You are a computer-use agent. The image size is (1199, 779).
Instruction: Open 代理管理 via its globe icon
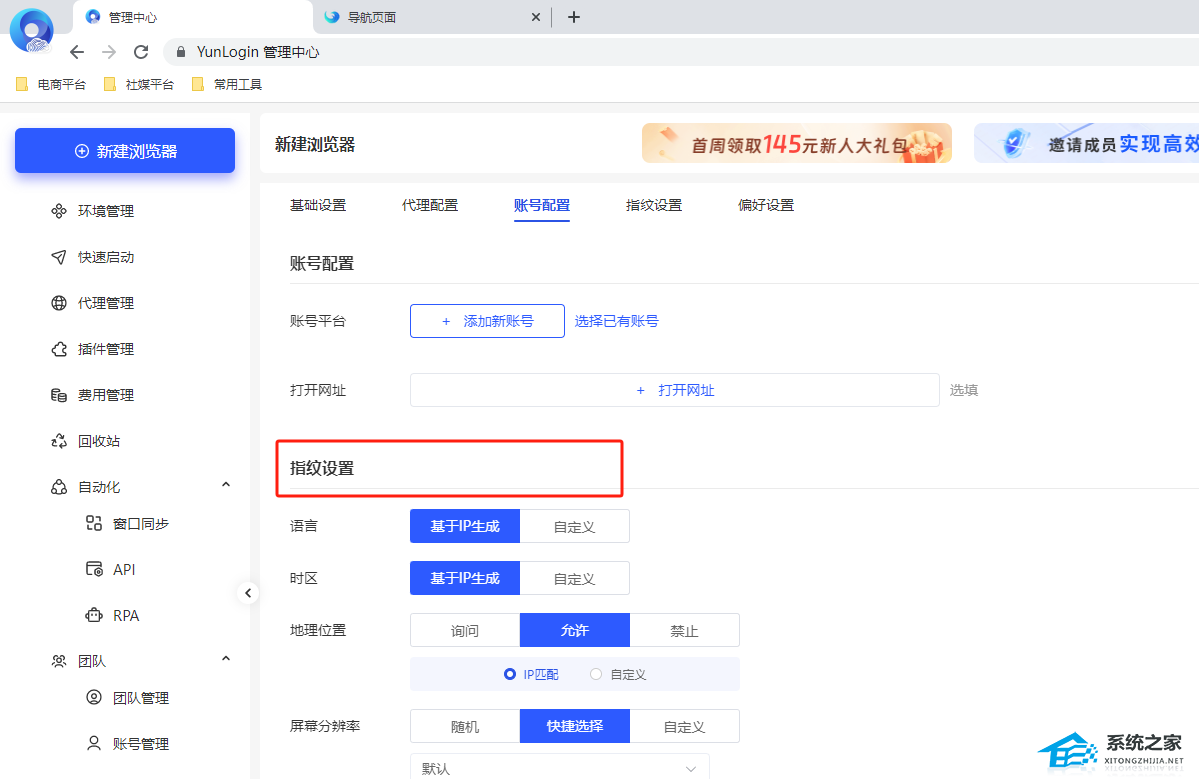pos(59,303)
